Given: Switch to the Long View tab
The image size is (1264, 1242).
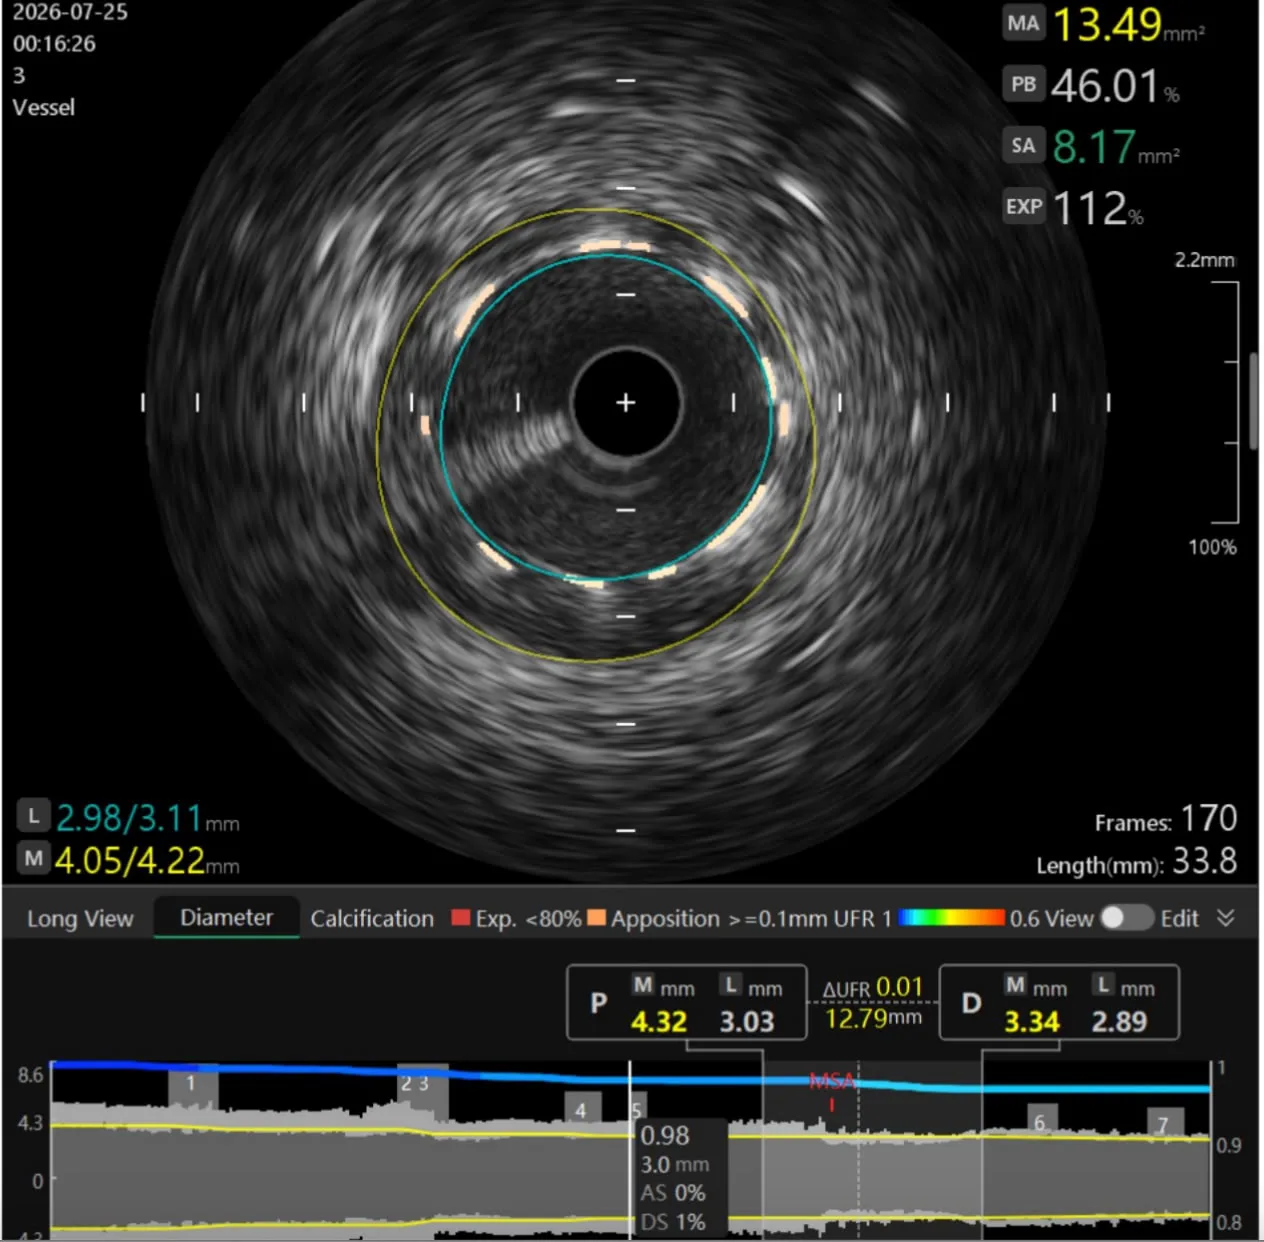Looking at the screenshot, I should 80,919.
